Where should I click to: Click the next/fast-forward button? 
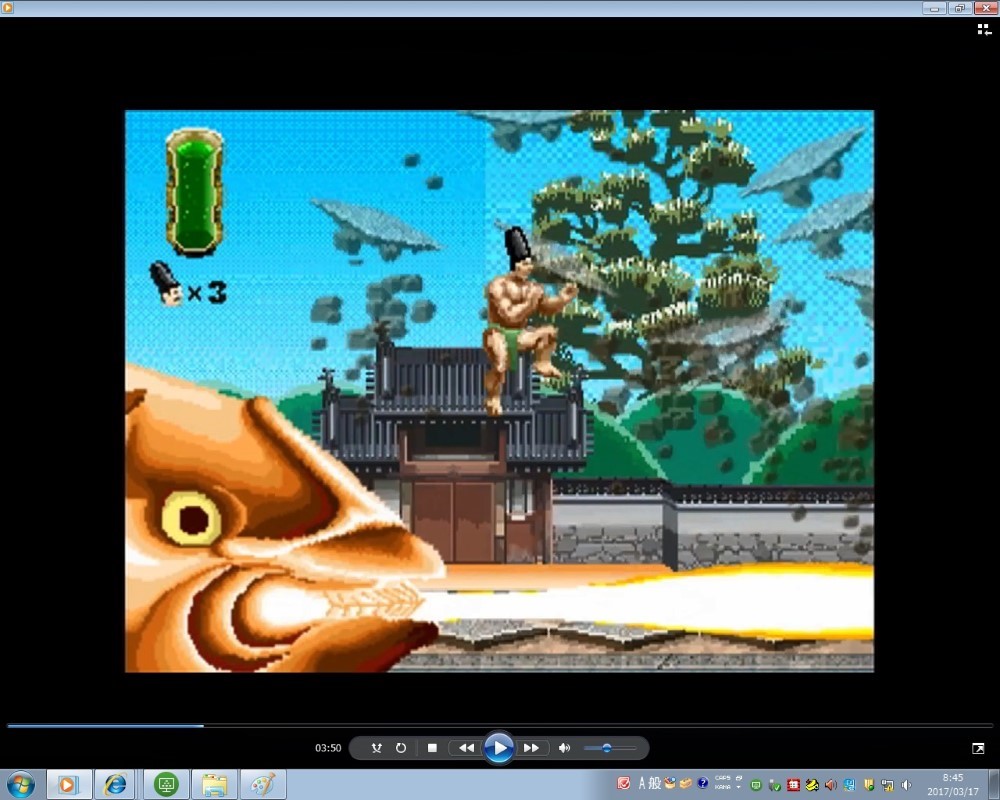pyautogui.click(x=531, y=748)
